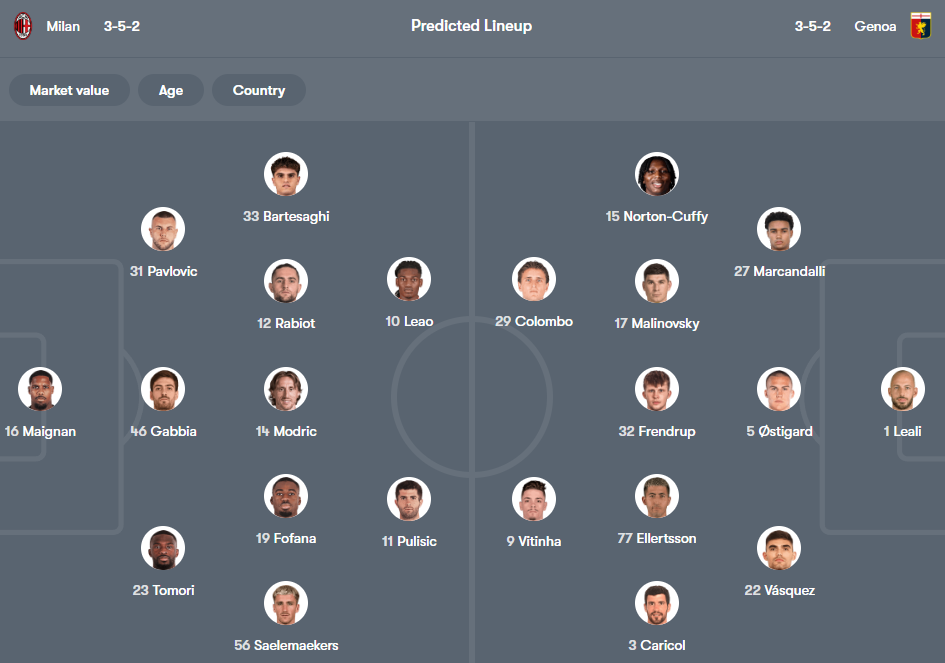
Task: Open Norton-Cuffy's player avatar
Action: pos(657,174)
